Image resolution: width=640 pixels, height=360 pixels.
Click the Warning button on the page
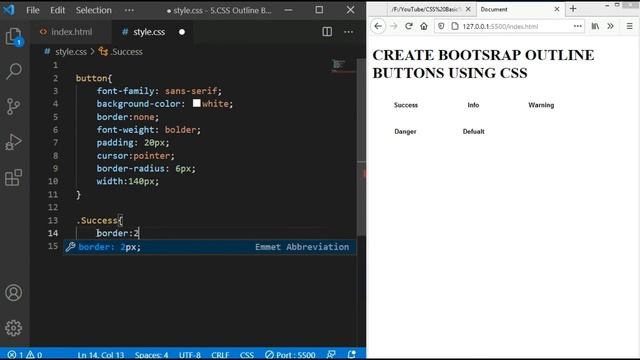click(x=541, y=105)
